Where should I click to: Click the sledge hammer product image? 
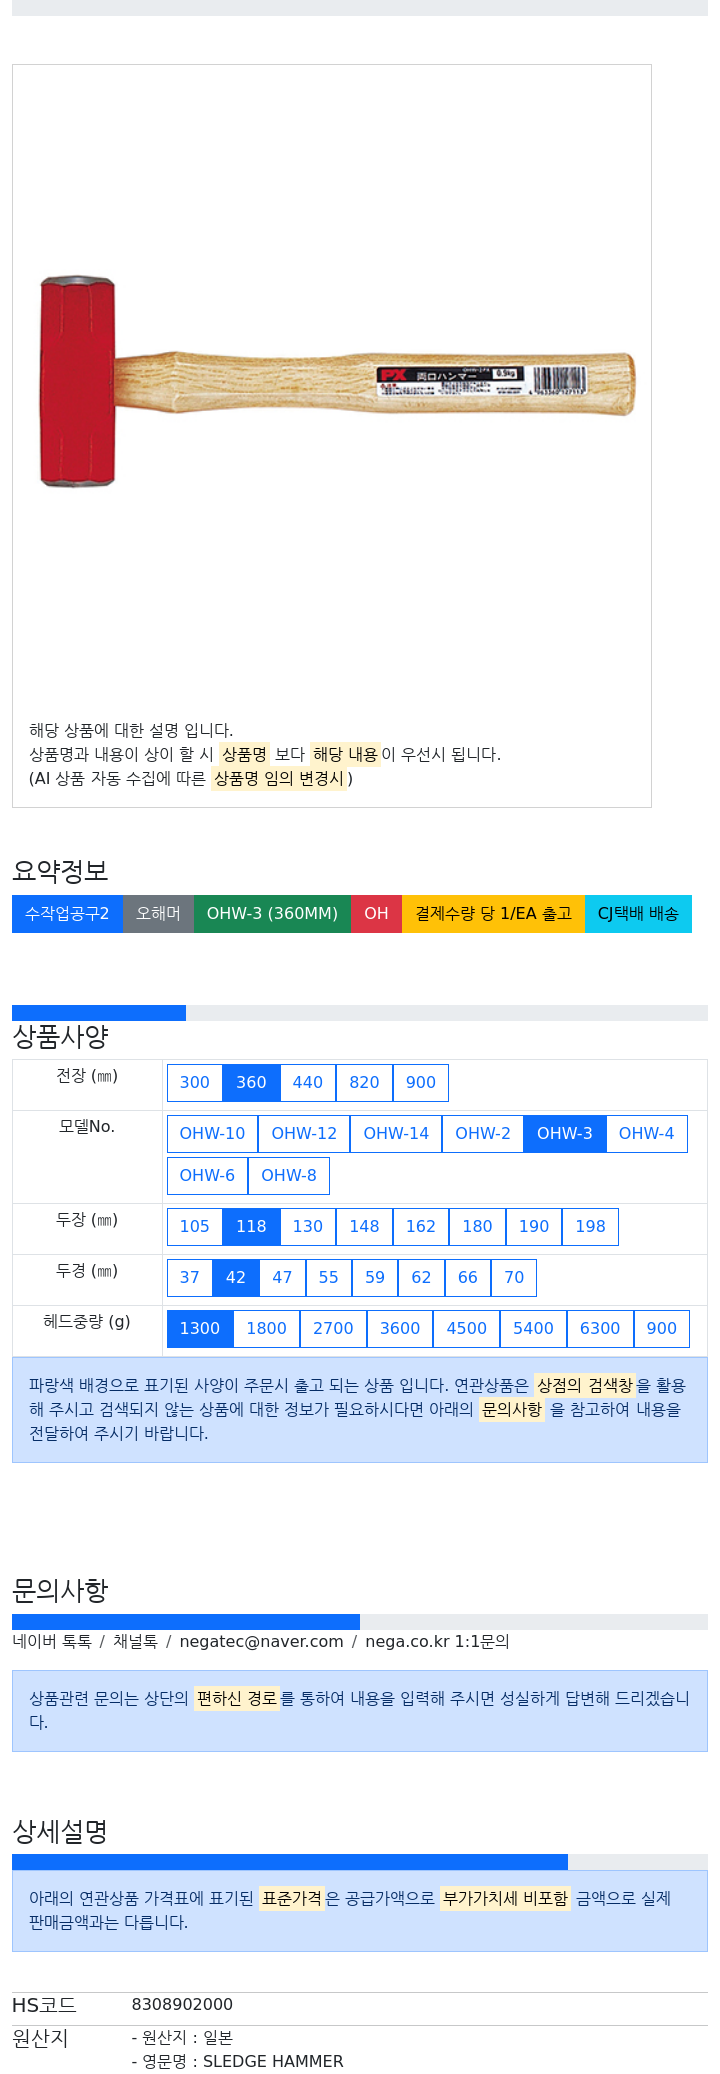point(337,382)
